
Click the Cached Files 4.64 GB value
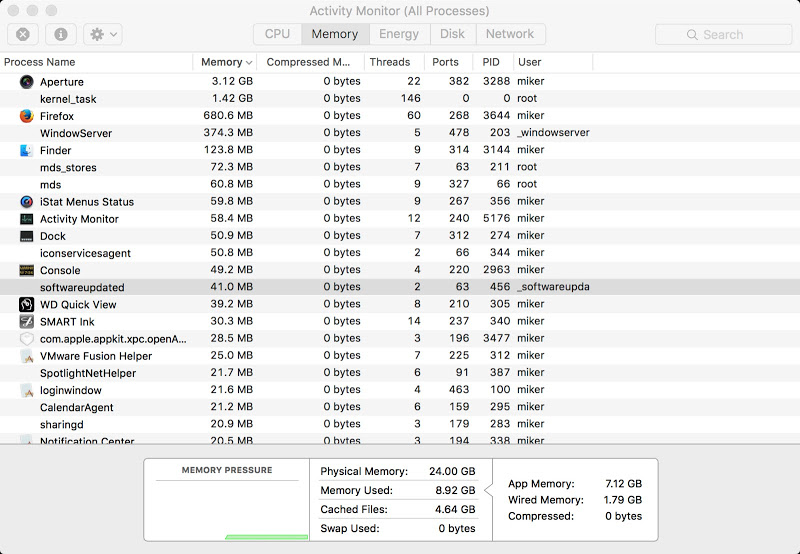[455, 509]
